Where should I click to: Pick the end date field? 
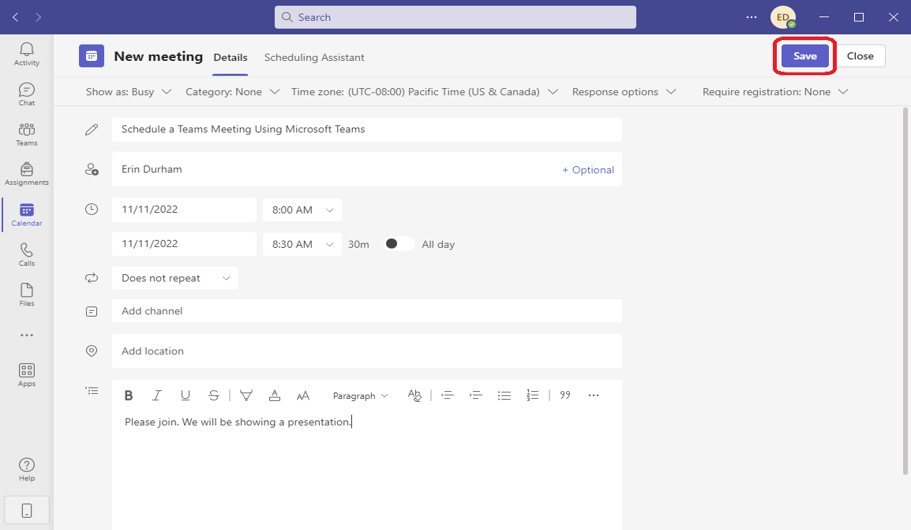point(184,244)
